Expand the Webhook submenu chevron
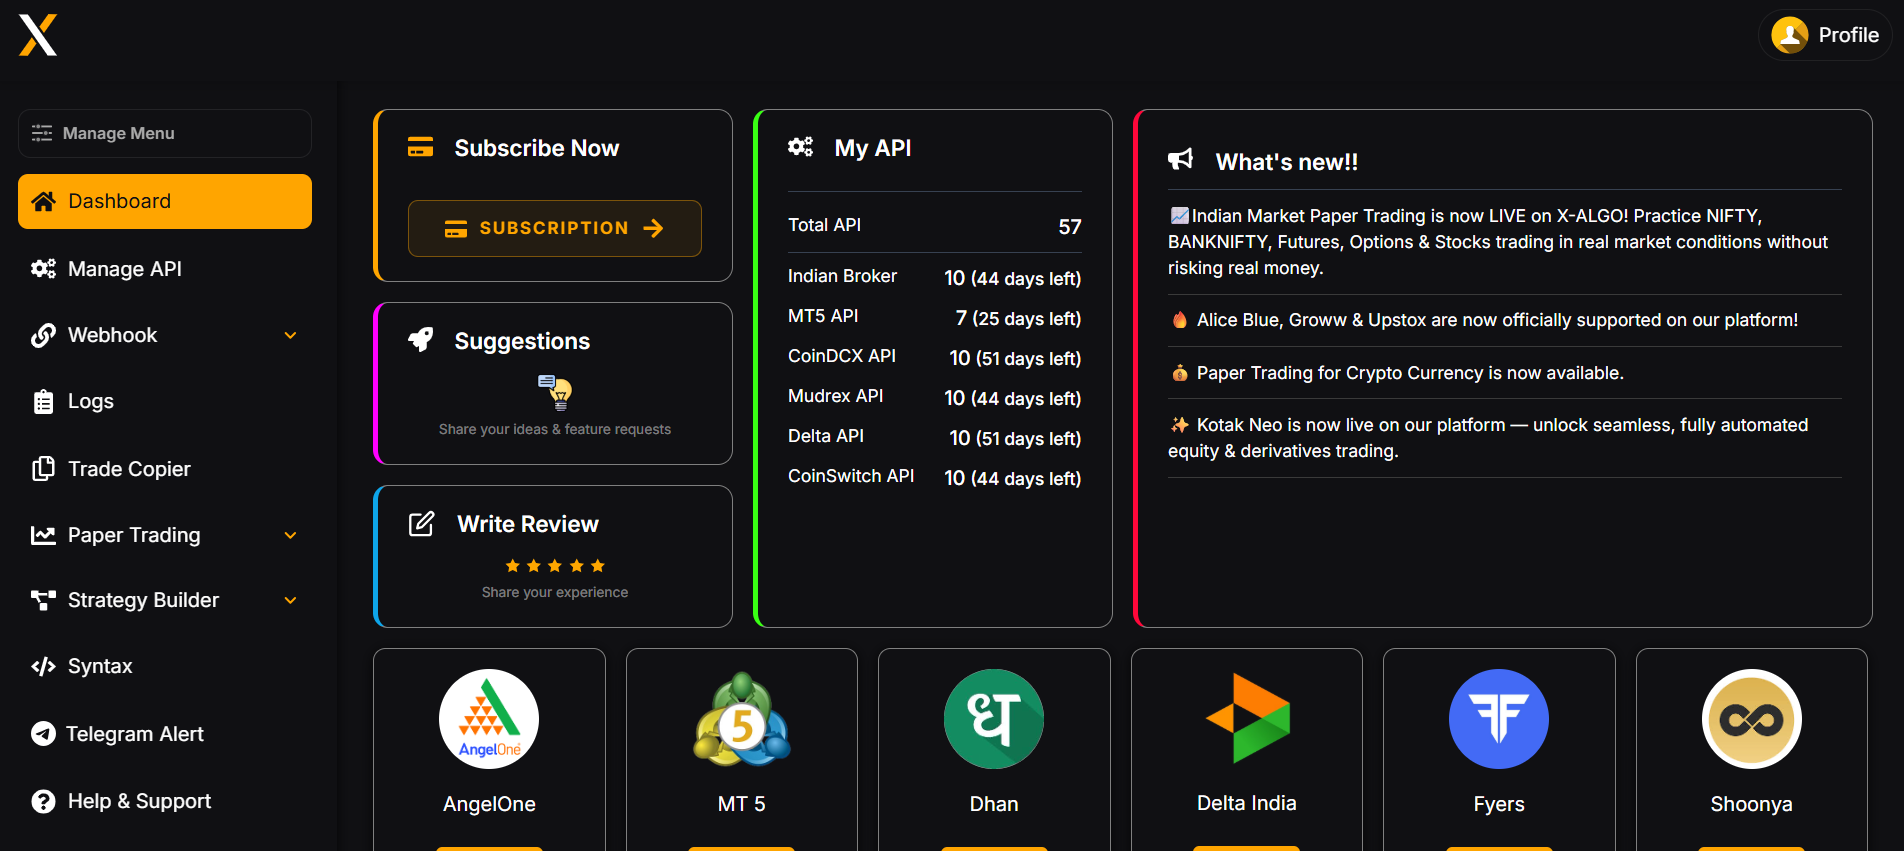This screenshot has width=1904, height=851. [290, 335]
